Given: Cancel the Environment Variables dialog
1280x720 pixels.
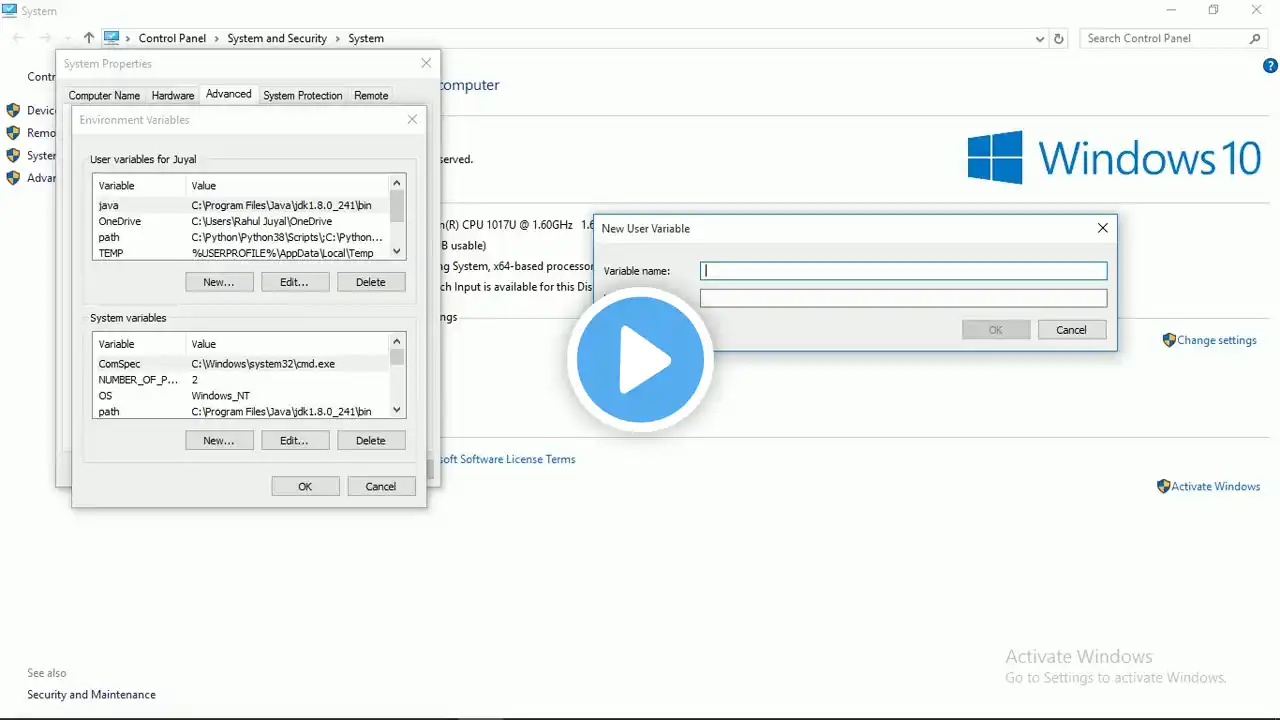Looking at the screenshot, I should (381, 486).
